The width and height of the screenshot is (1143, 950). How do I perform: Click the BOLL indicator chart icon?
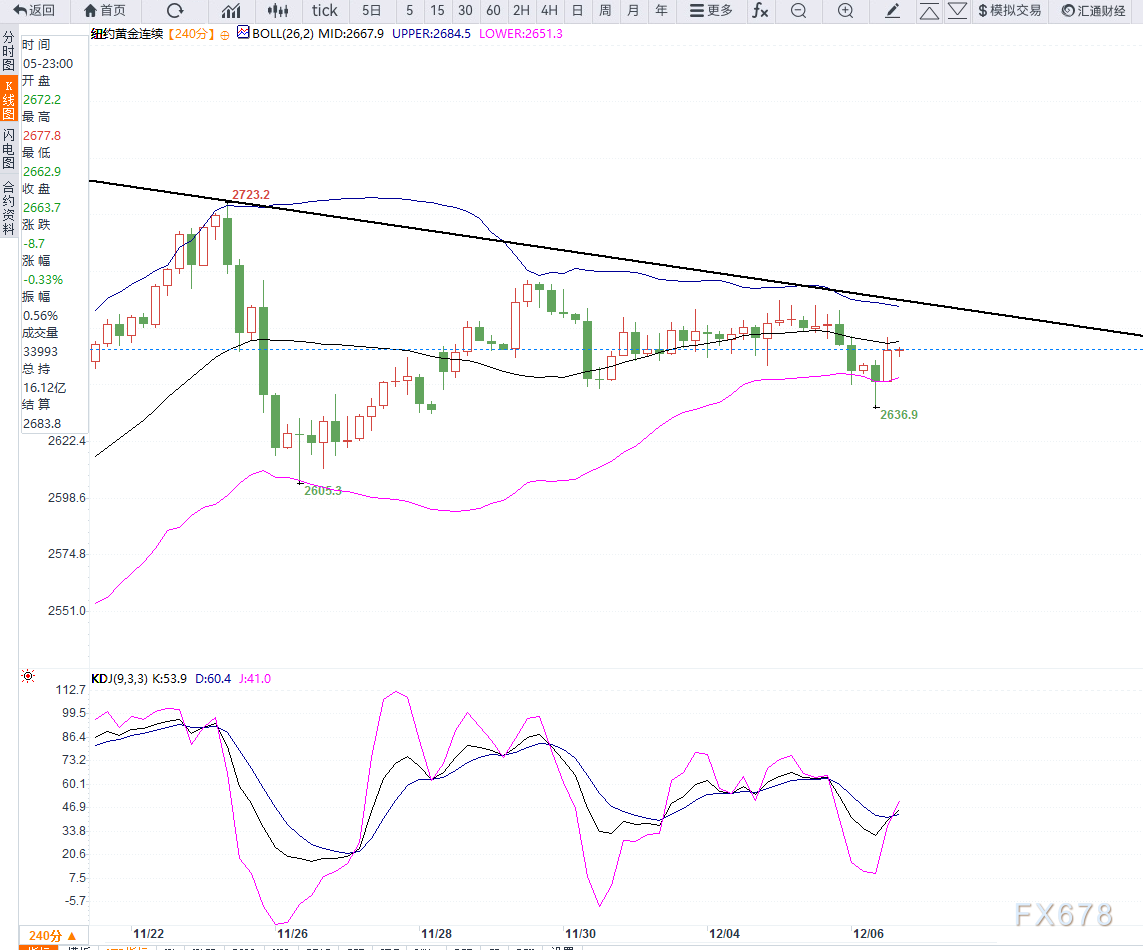point(242,33)
